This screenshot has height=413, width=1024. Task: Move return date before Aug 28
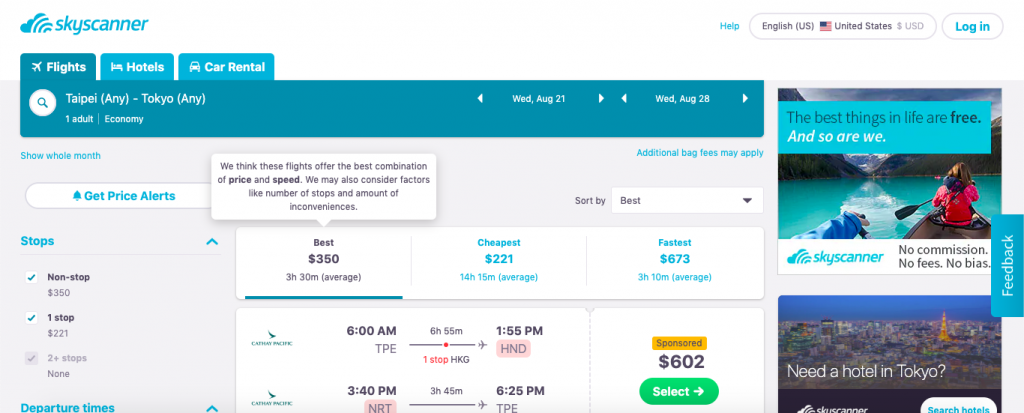pyautogui.click(x=624, y=99)
